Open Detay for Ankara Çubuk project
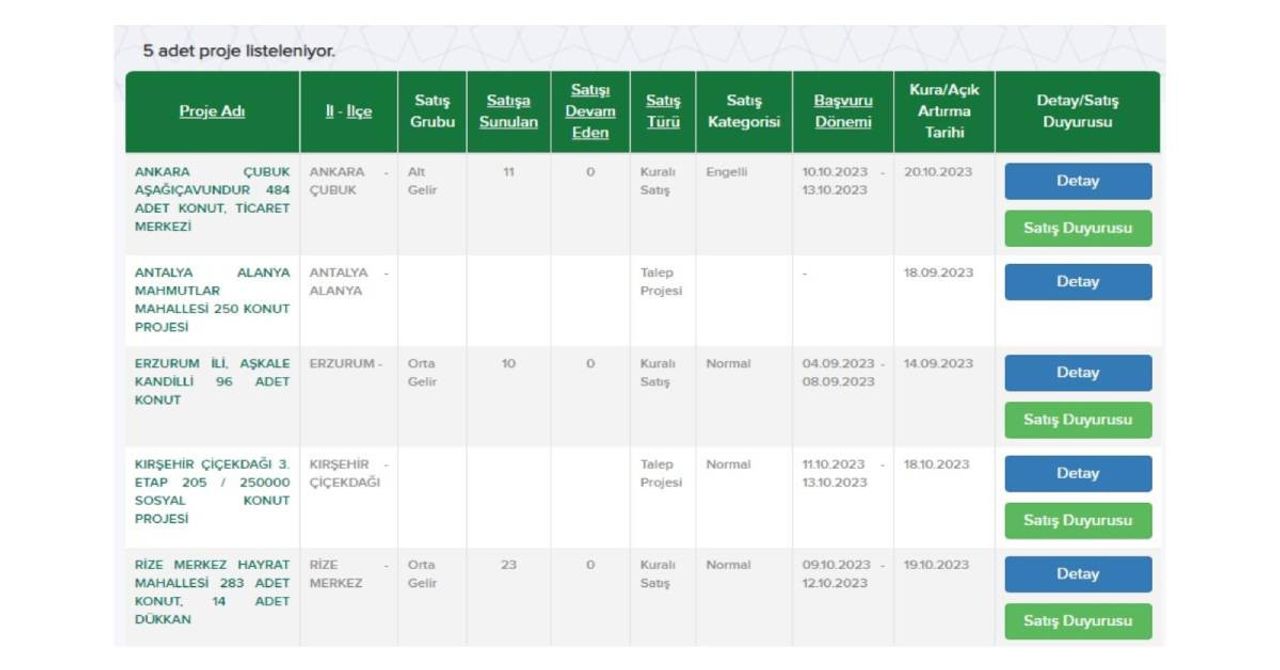Viewport: 1280px width, 670px height. 1077,181
